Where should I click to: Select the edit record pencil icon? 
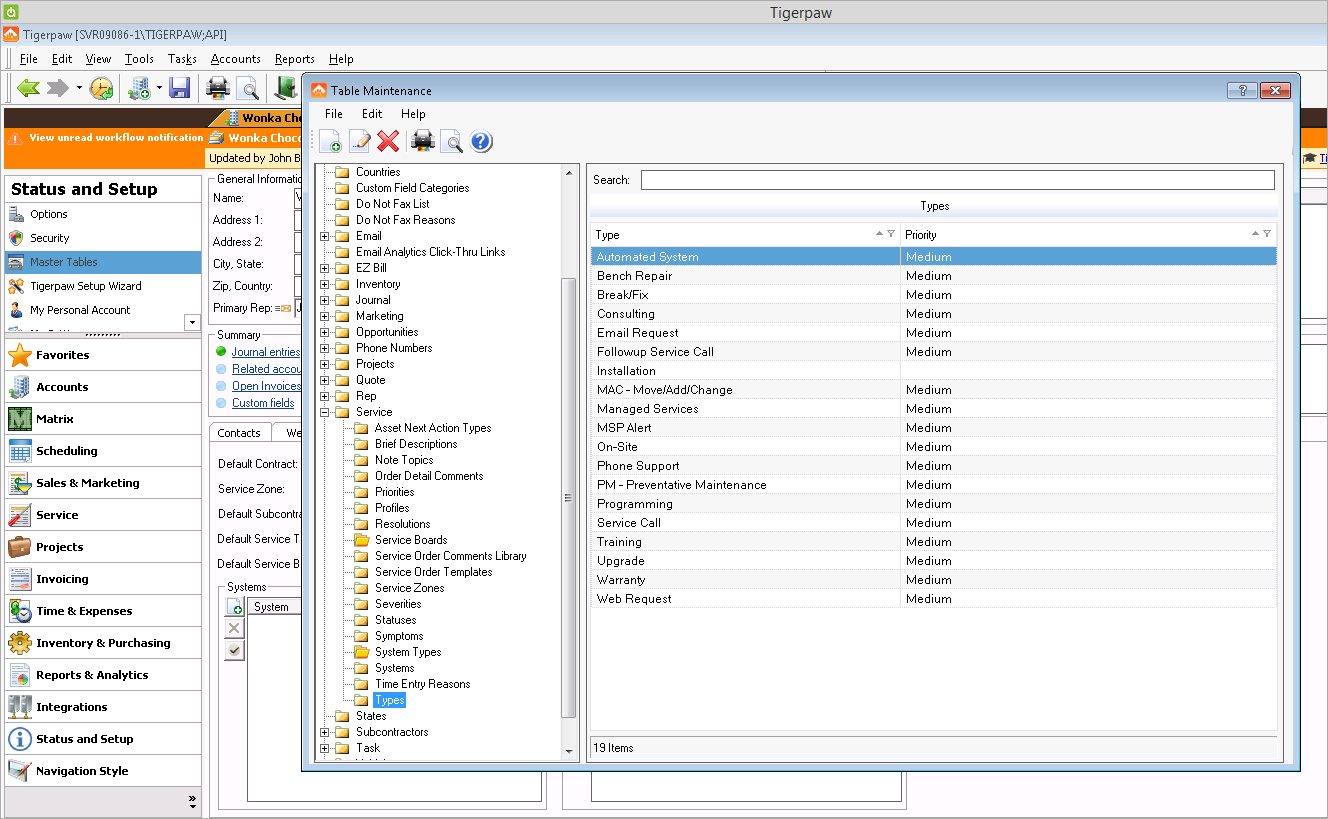359,141
